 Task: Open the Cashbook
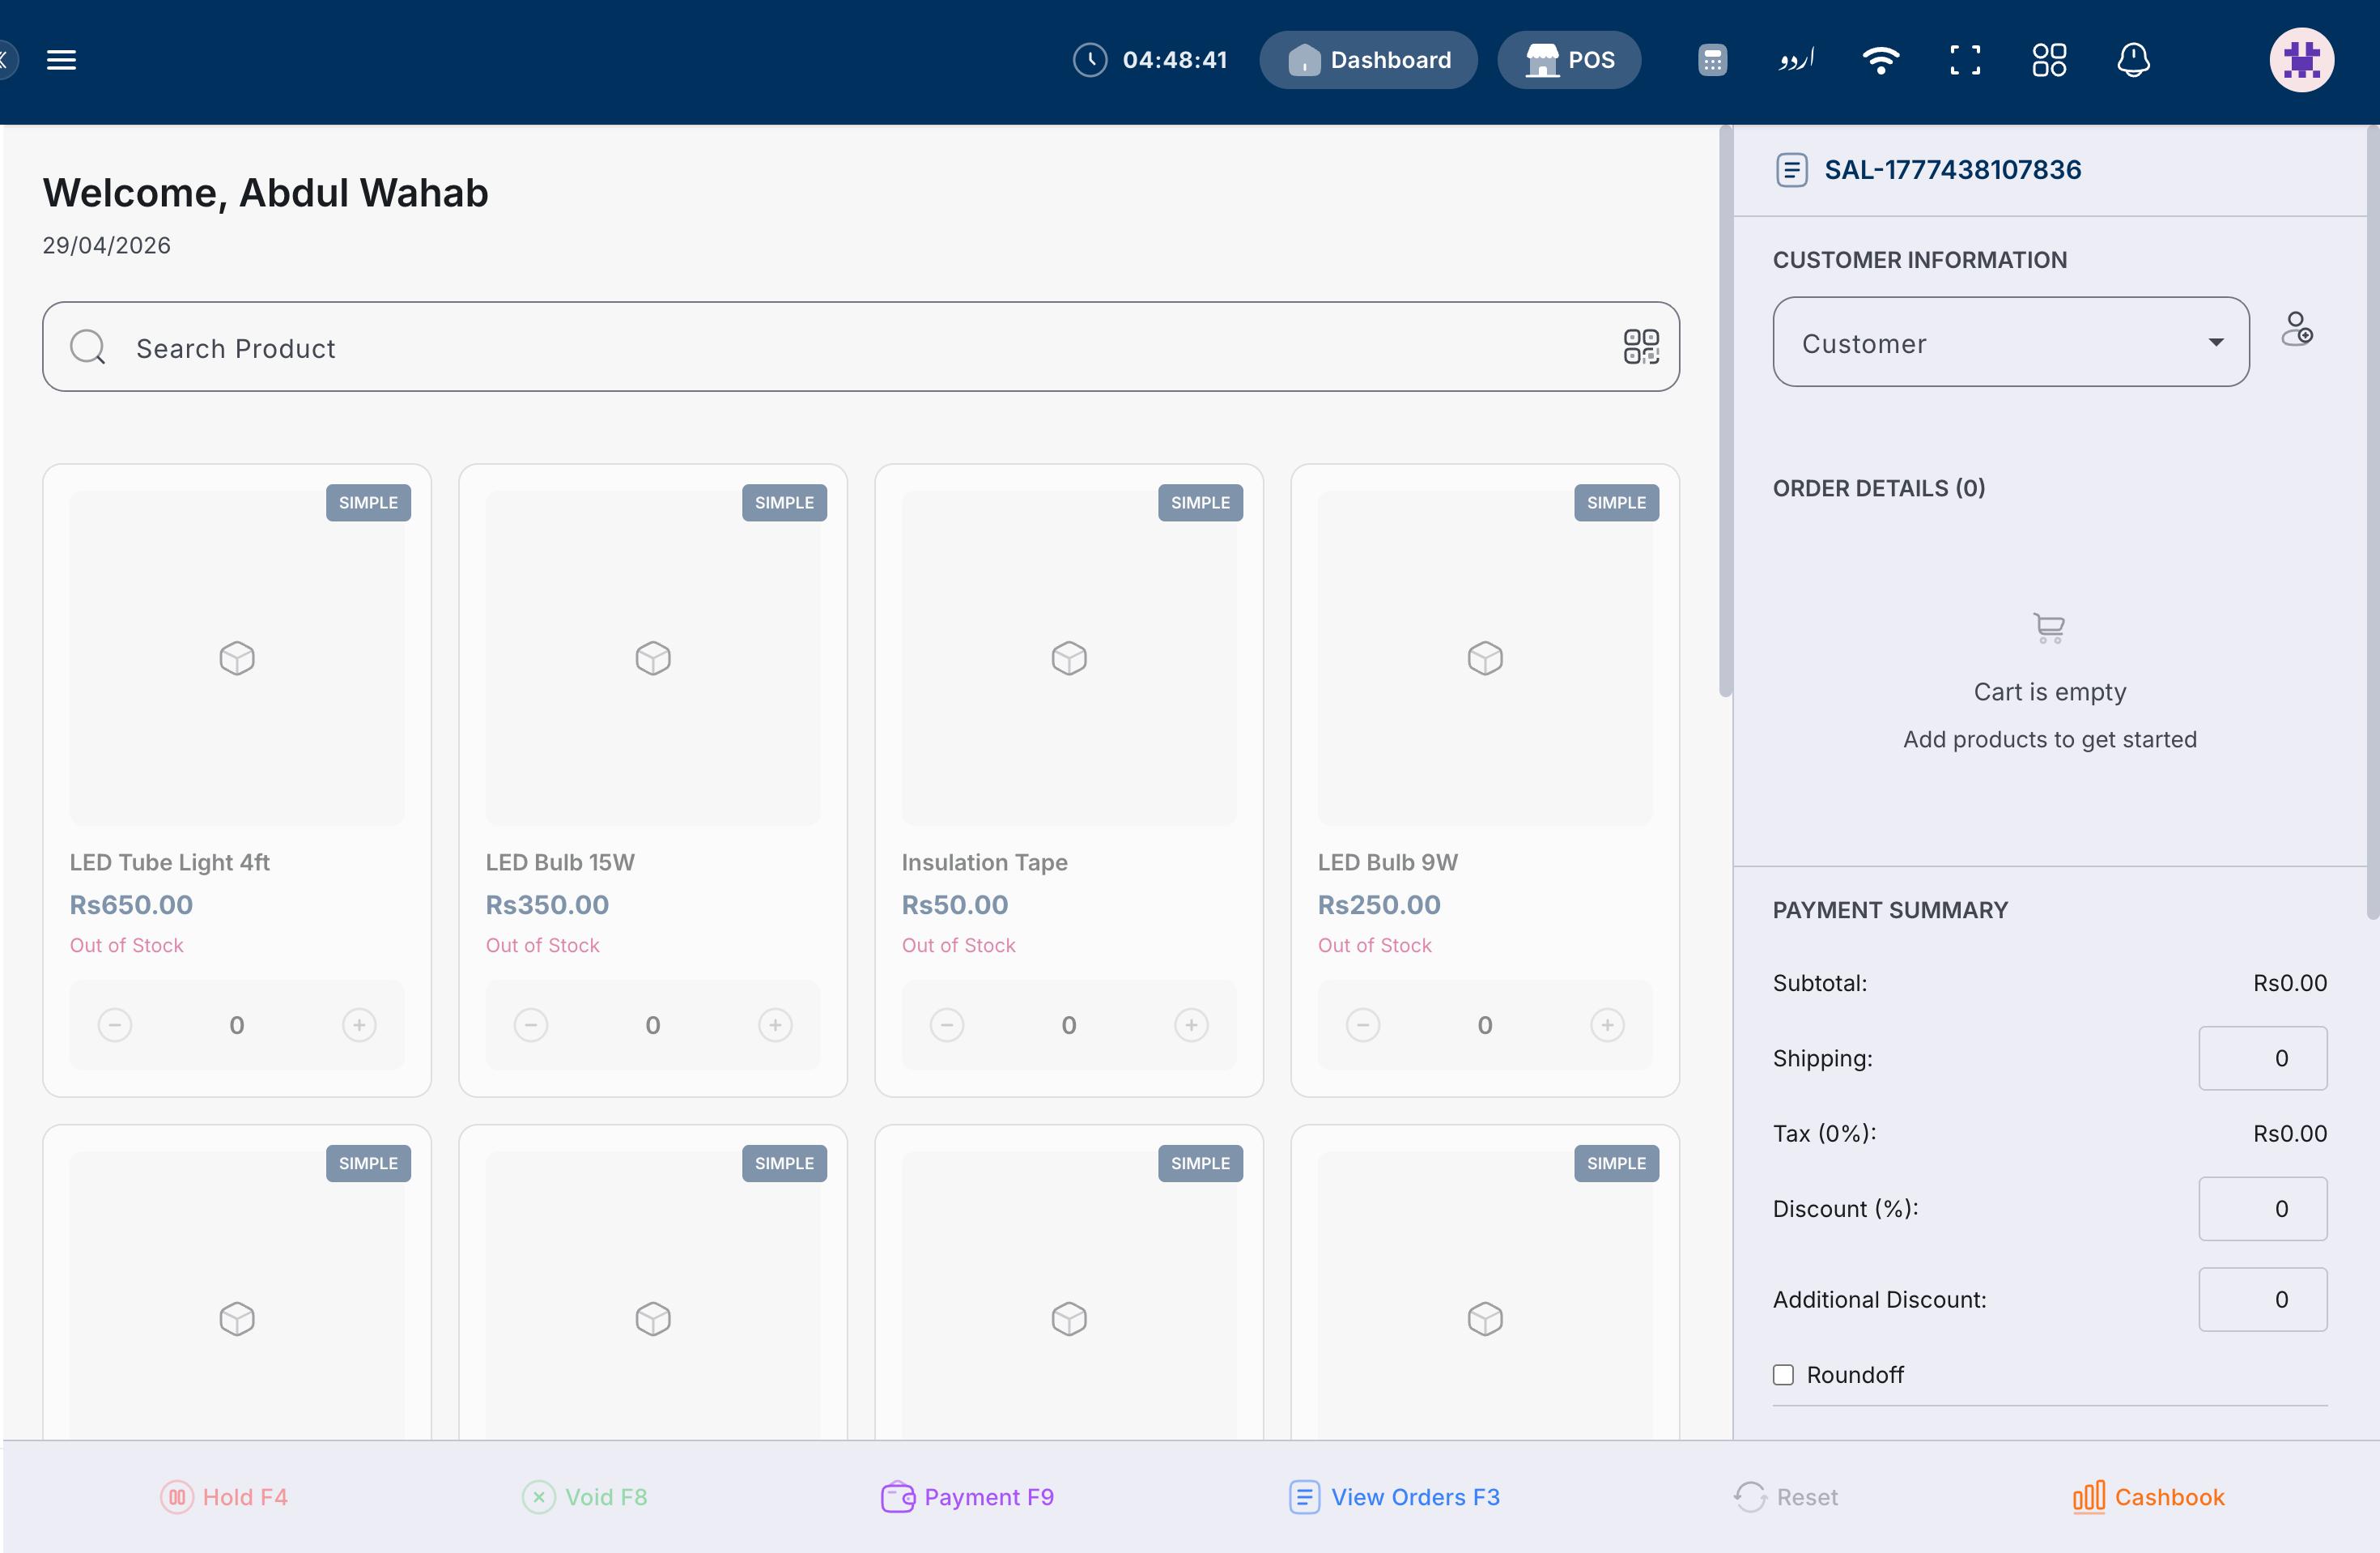click(2148, 1497)
